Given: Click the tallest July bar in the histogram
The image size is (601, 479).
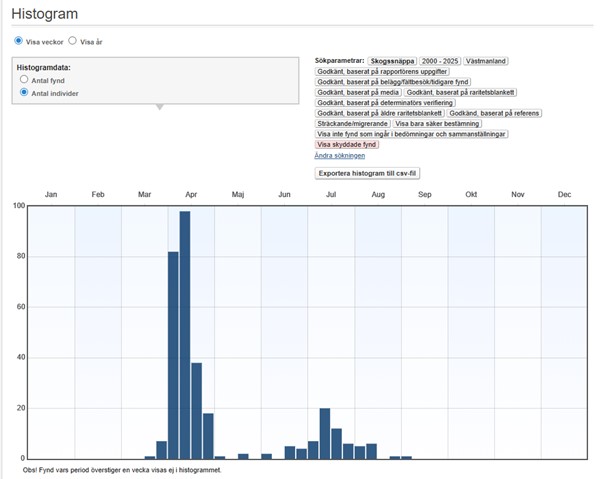Looking at the screenshot, I should click(x=325, y=433).
